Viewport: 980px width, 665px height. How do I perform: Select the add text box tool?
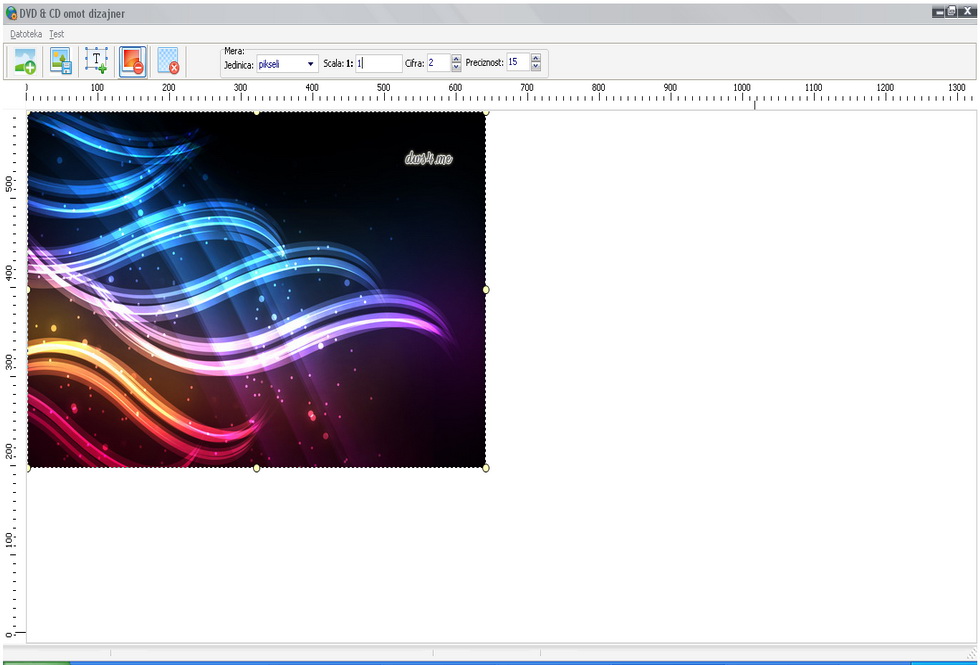point(96,61)
